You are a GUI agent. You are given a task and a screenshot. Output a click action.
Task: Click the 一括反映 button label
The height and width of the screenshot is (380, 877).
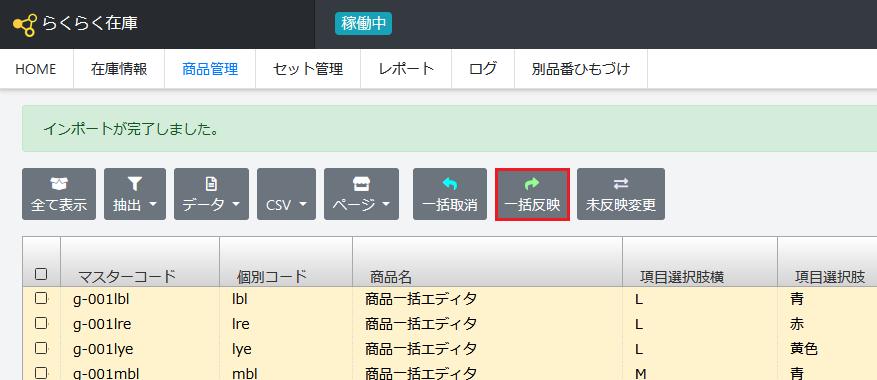[x=532, y=205]
